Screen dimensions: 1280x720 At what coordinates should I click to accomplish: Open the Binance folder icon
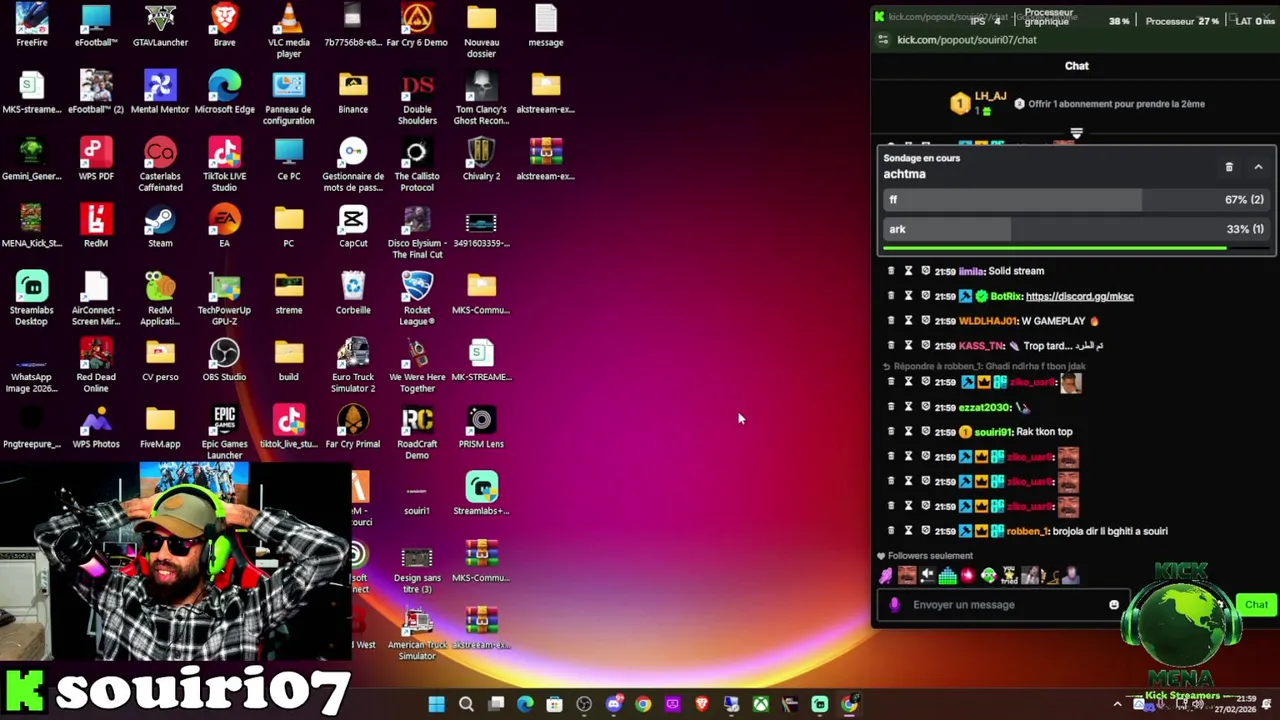(x=353, y=93)
